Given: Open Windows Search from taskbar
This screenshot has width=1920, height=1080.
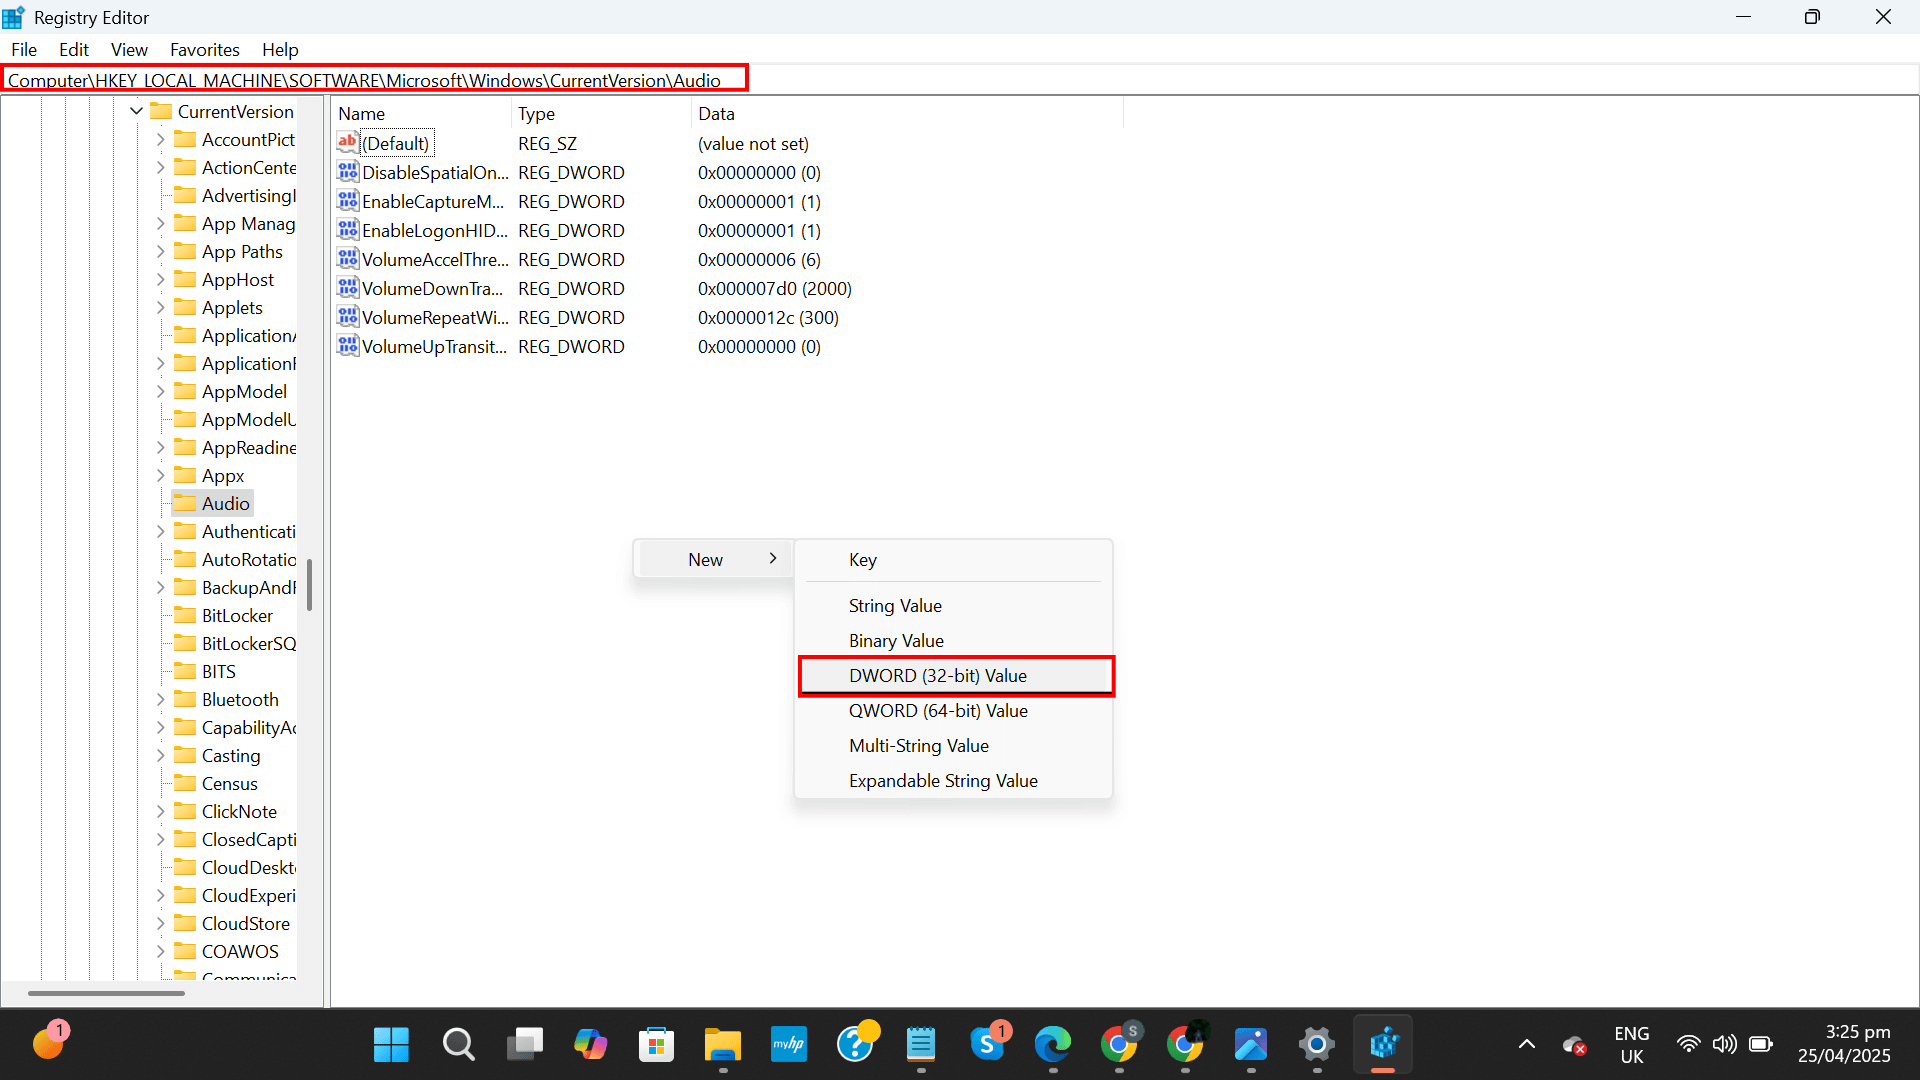Looking at the screenshot, I should pyautogui.click(x=458, y=1043).
